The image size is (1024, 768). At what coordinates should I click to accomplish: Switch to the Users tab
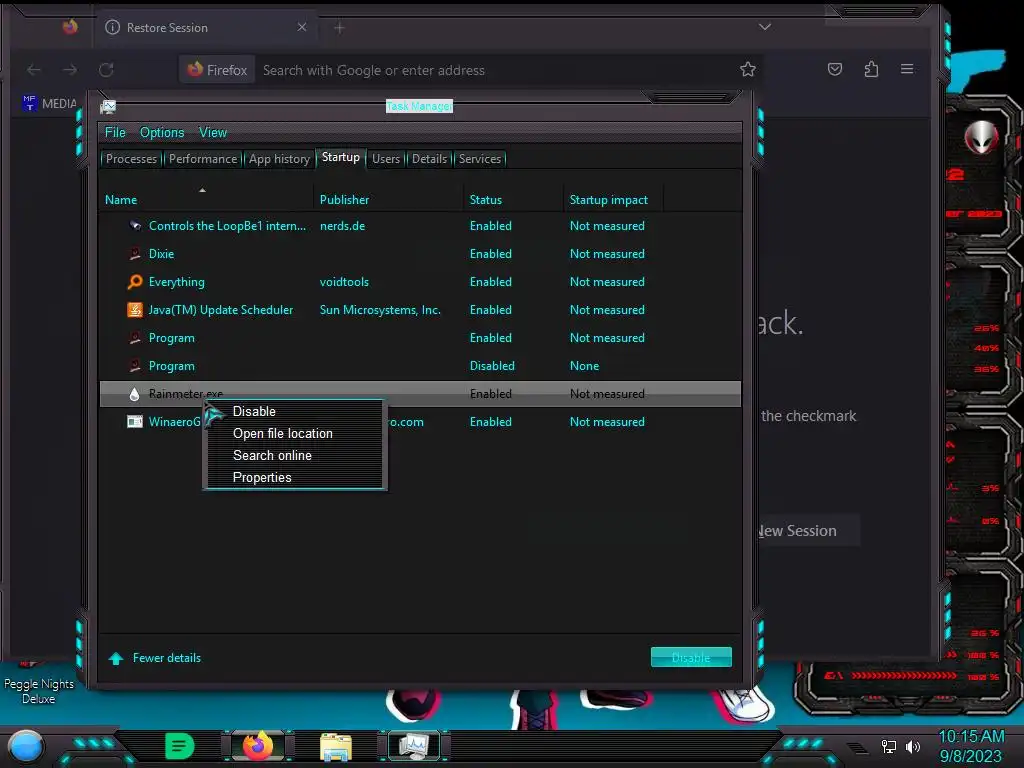pos(386,159)
